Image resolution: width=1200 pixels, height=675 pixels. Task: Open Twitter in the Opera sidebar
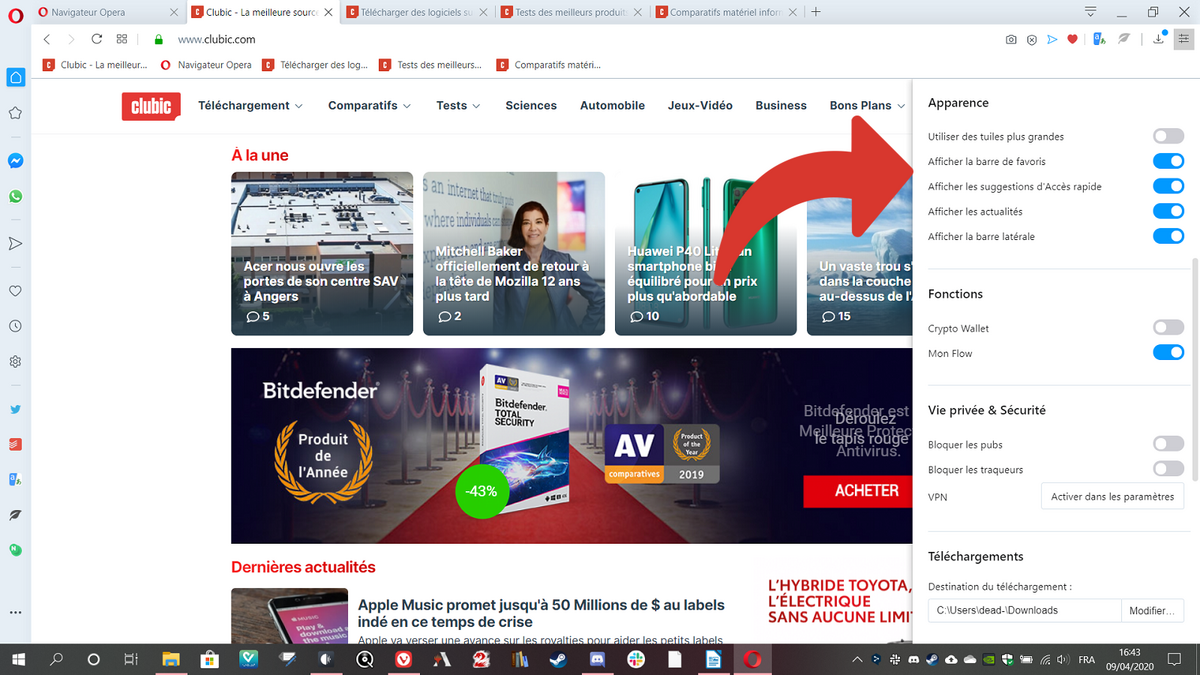tap(16, 409)
